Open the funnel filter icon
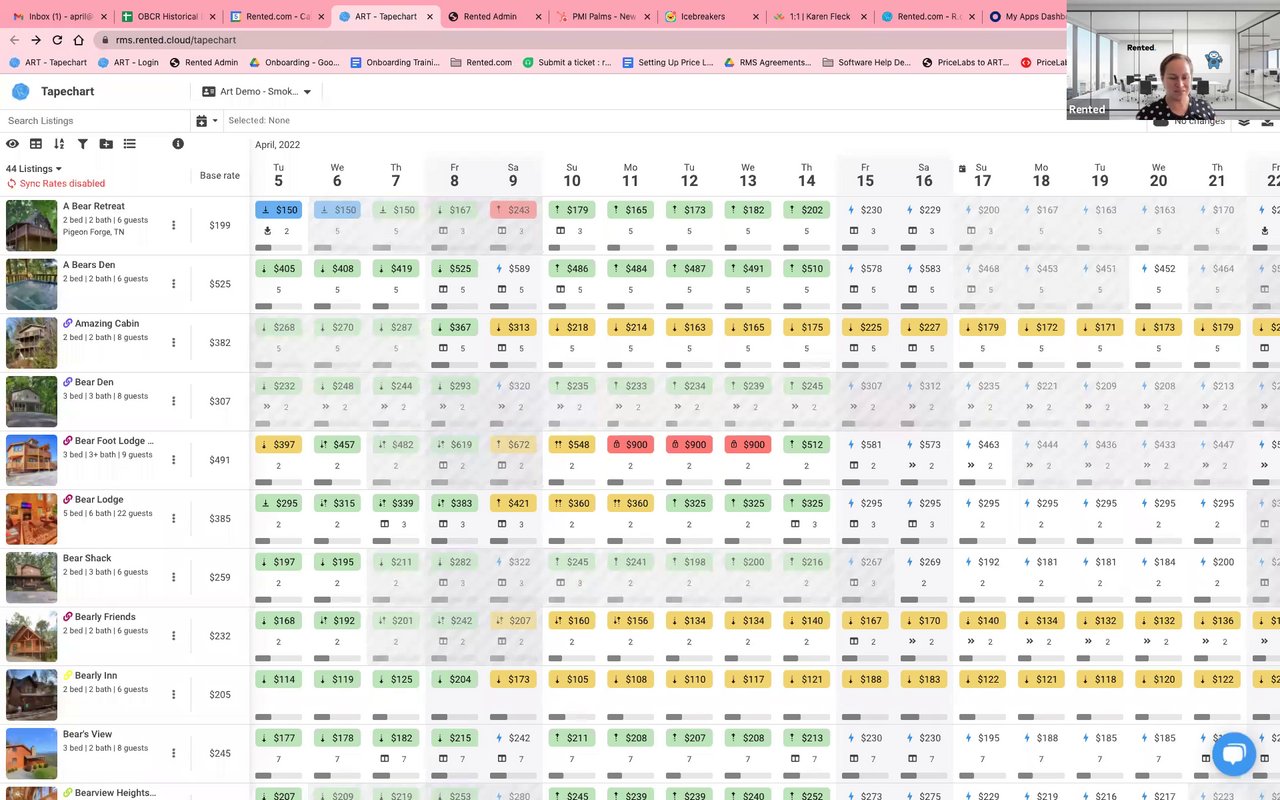Image resolution: width=1280 pixels, height=800 pixels. (x=83, y=144)
